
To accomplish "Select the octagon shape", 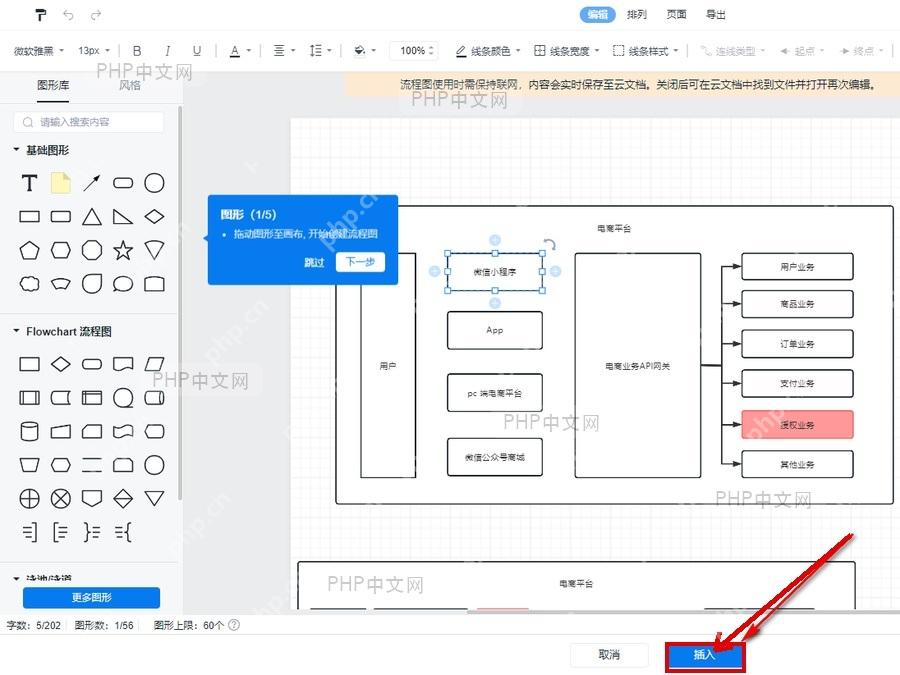I will click(x=92, y=250).
